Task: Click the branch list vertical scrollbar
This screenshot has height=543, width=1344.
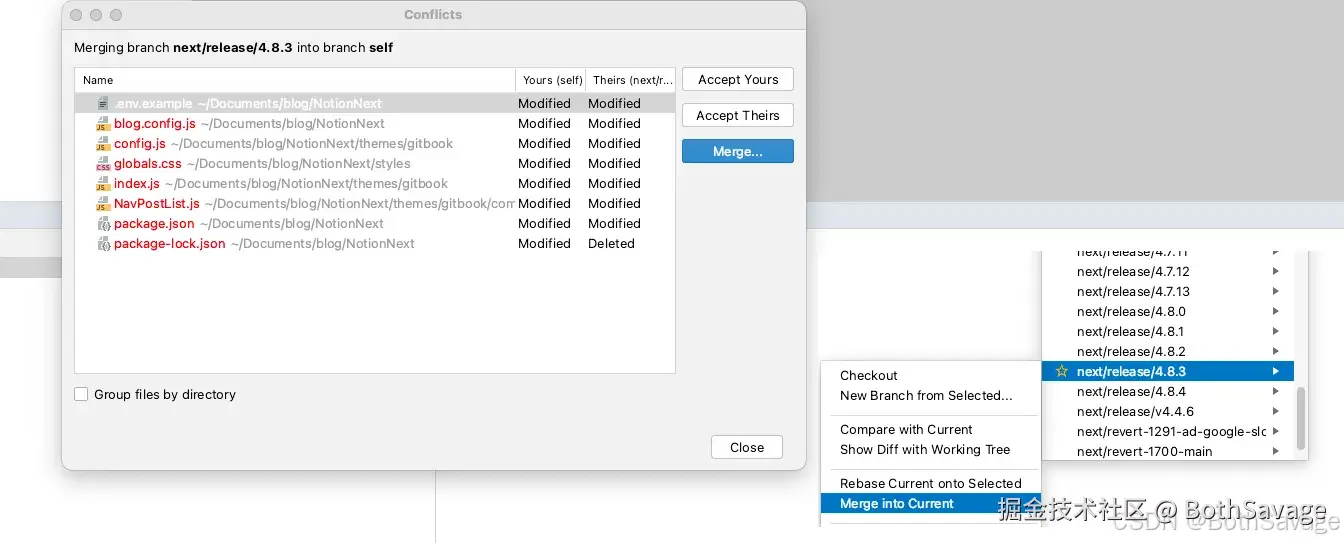Action: [1301, 418]
